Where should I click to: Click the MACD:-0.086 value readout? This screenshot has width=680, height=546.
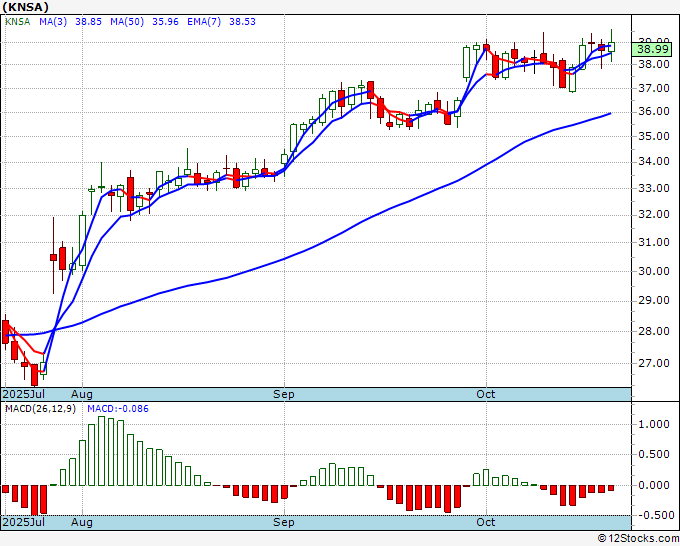click(118, 409)
